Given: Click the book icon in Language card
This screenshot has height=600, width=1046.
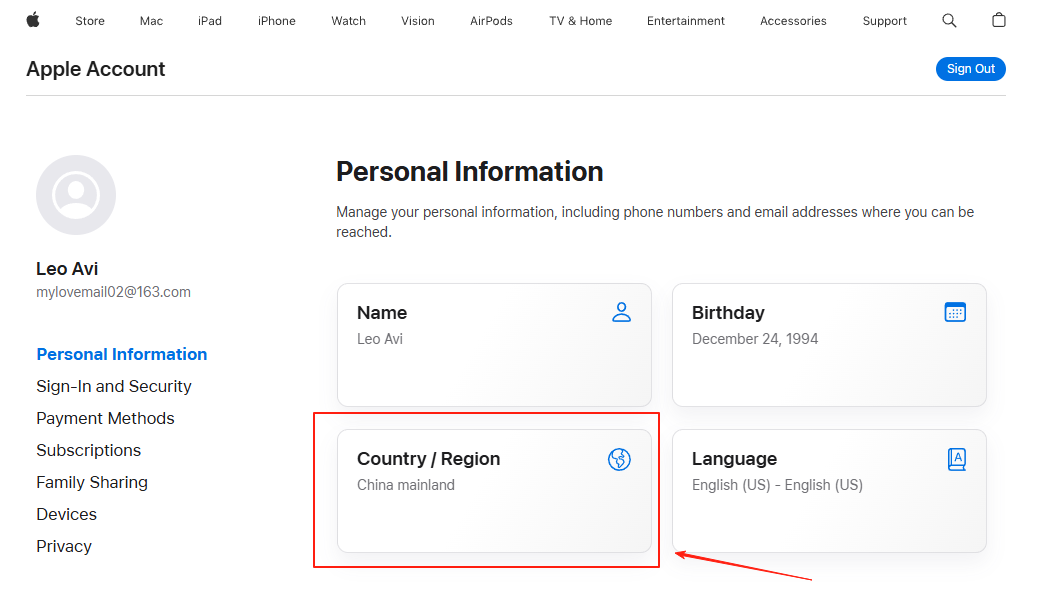Looking at the screenshot, I should point(956,459).
